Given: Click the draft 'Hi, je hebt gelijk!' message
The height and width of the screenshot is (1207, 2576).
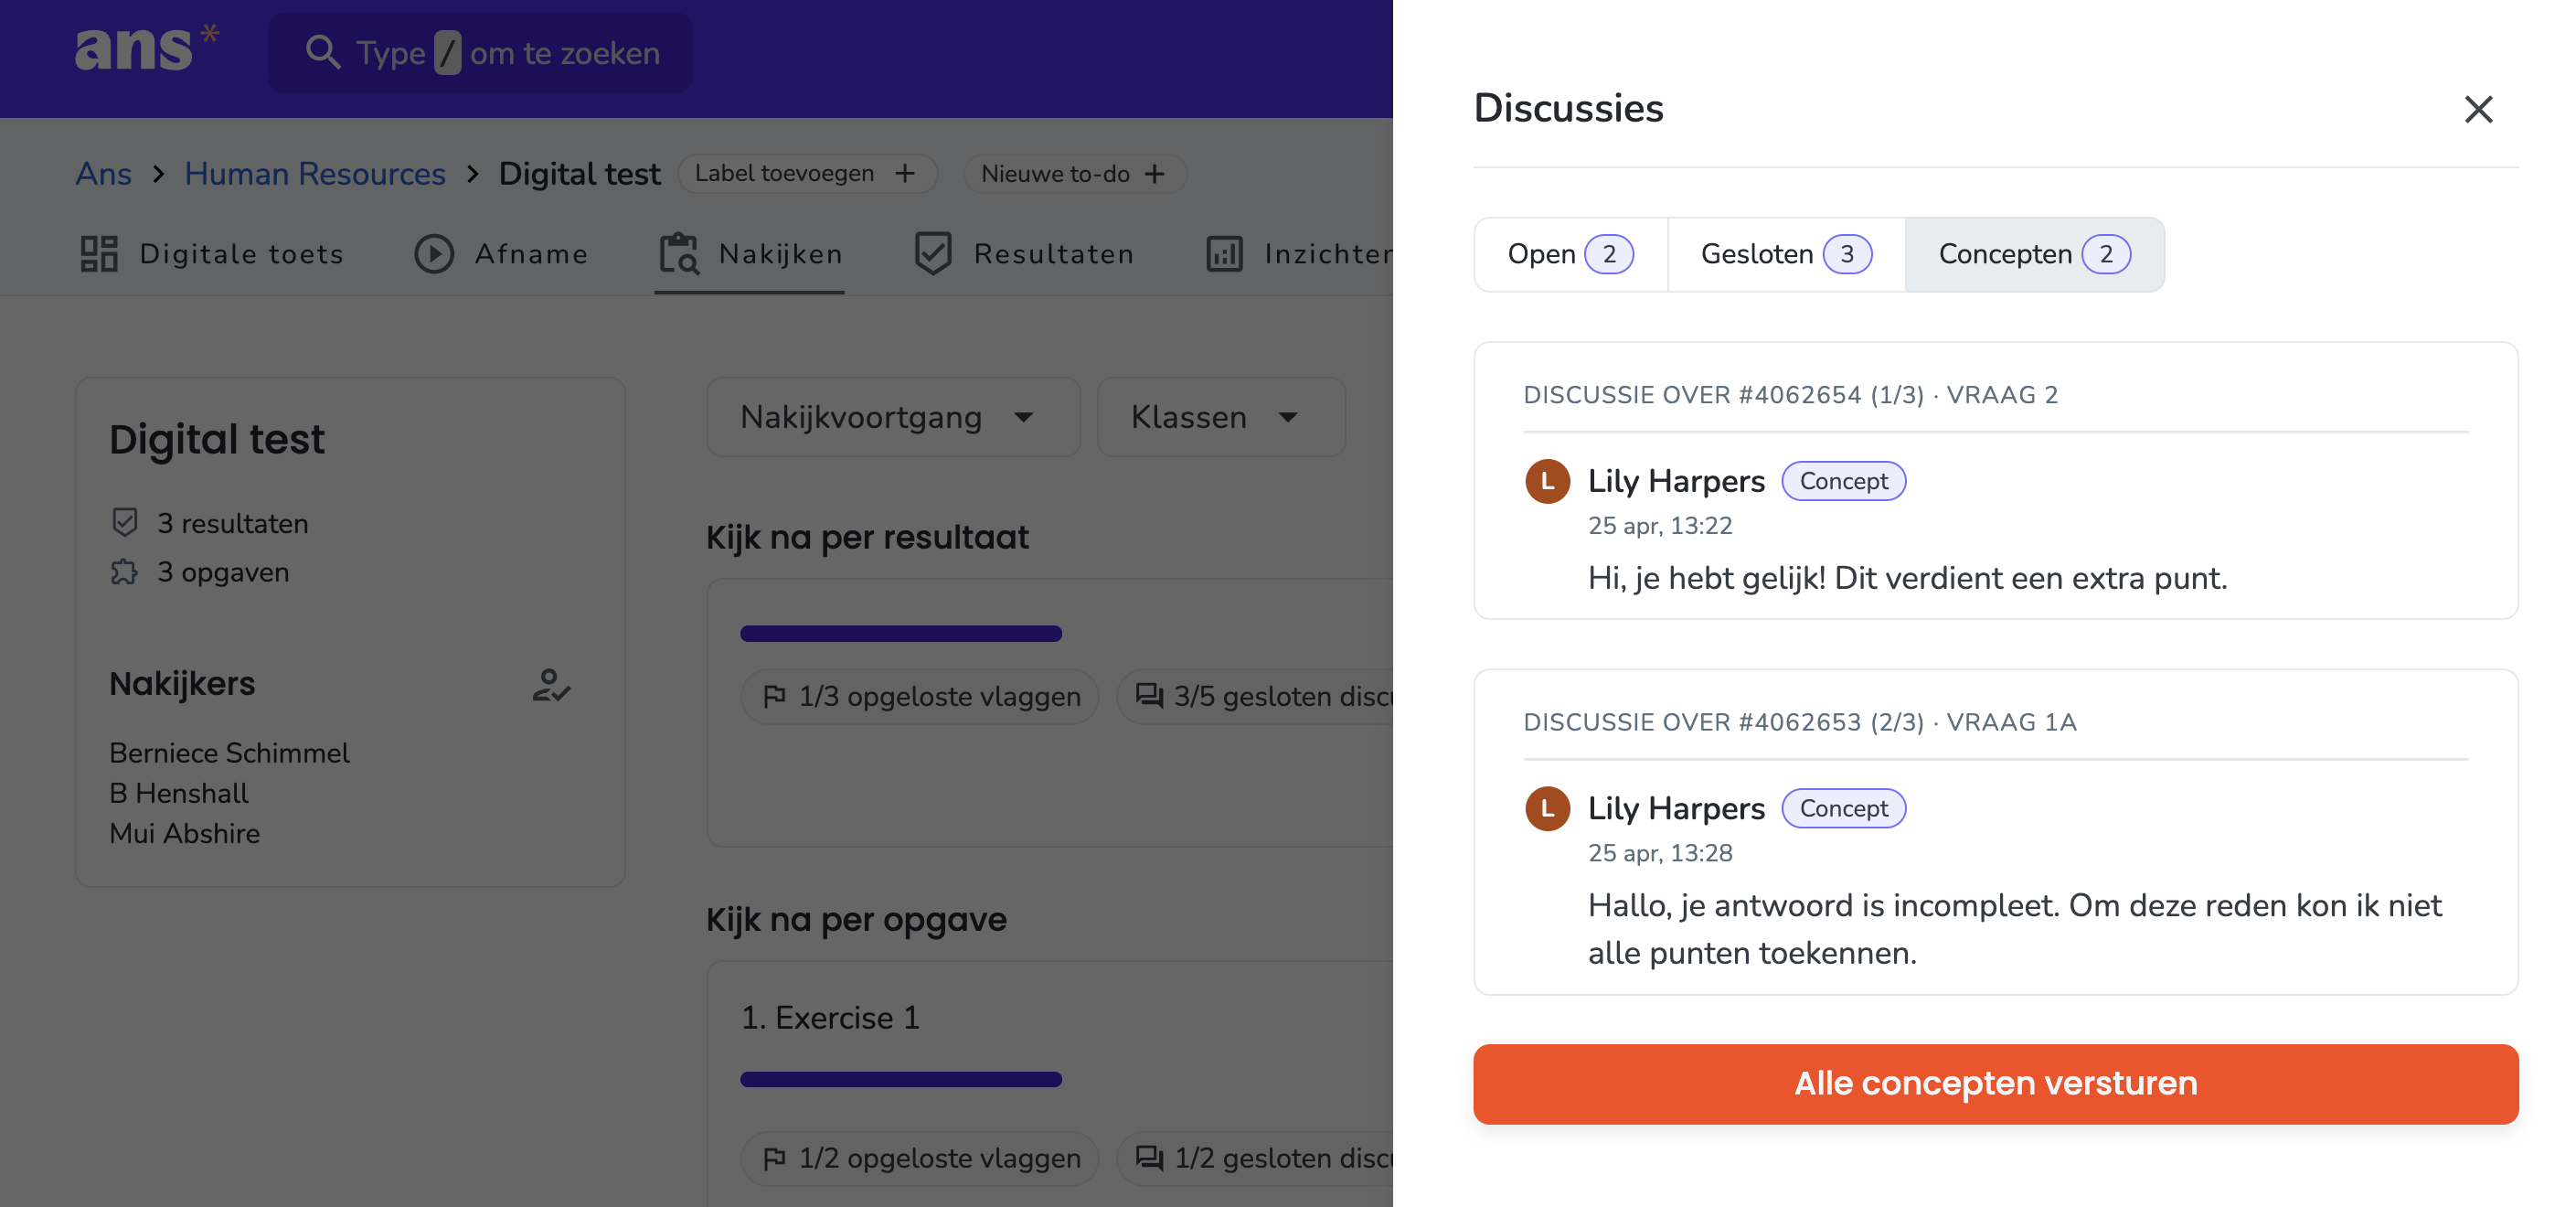Looking at the screenshot, I should 1907,578.
